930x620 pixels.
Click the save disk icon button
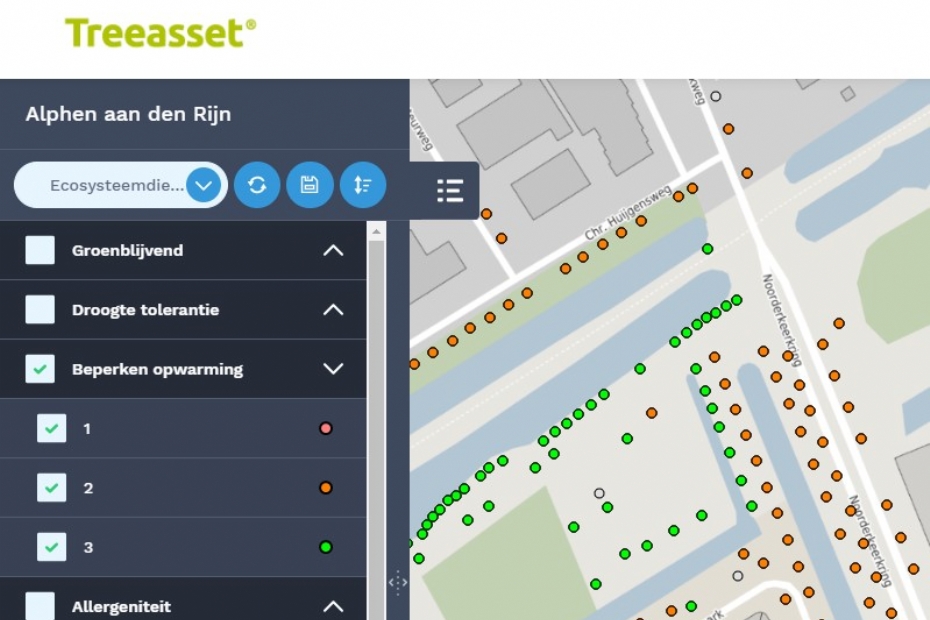pyautogui.click(x=310, y=185)
